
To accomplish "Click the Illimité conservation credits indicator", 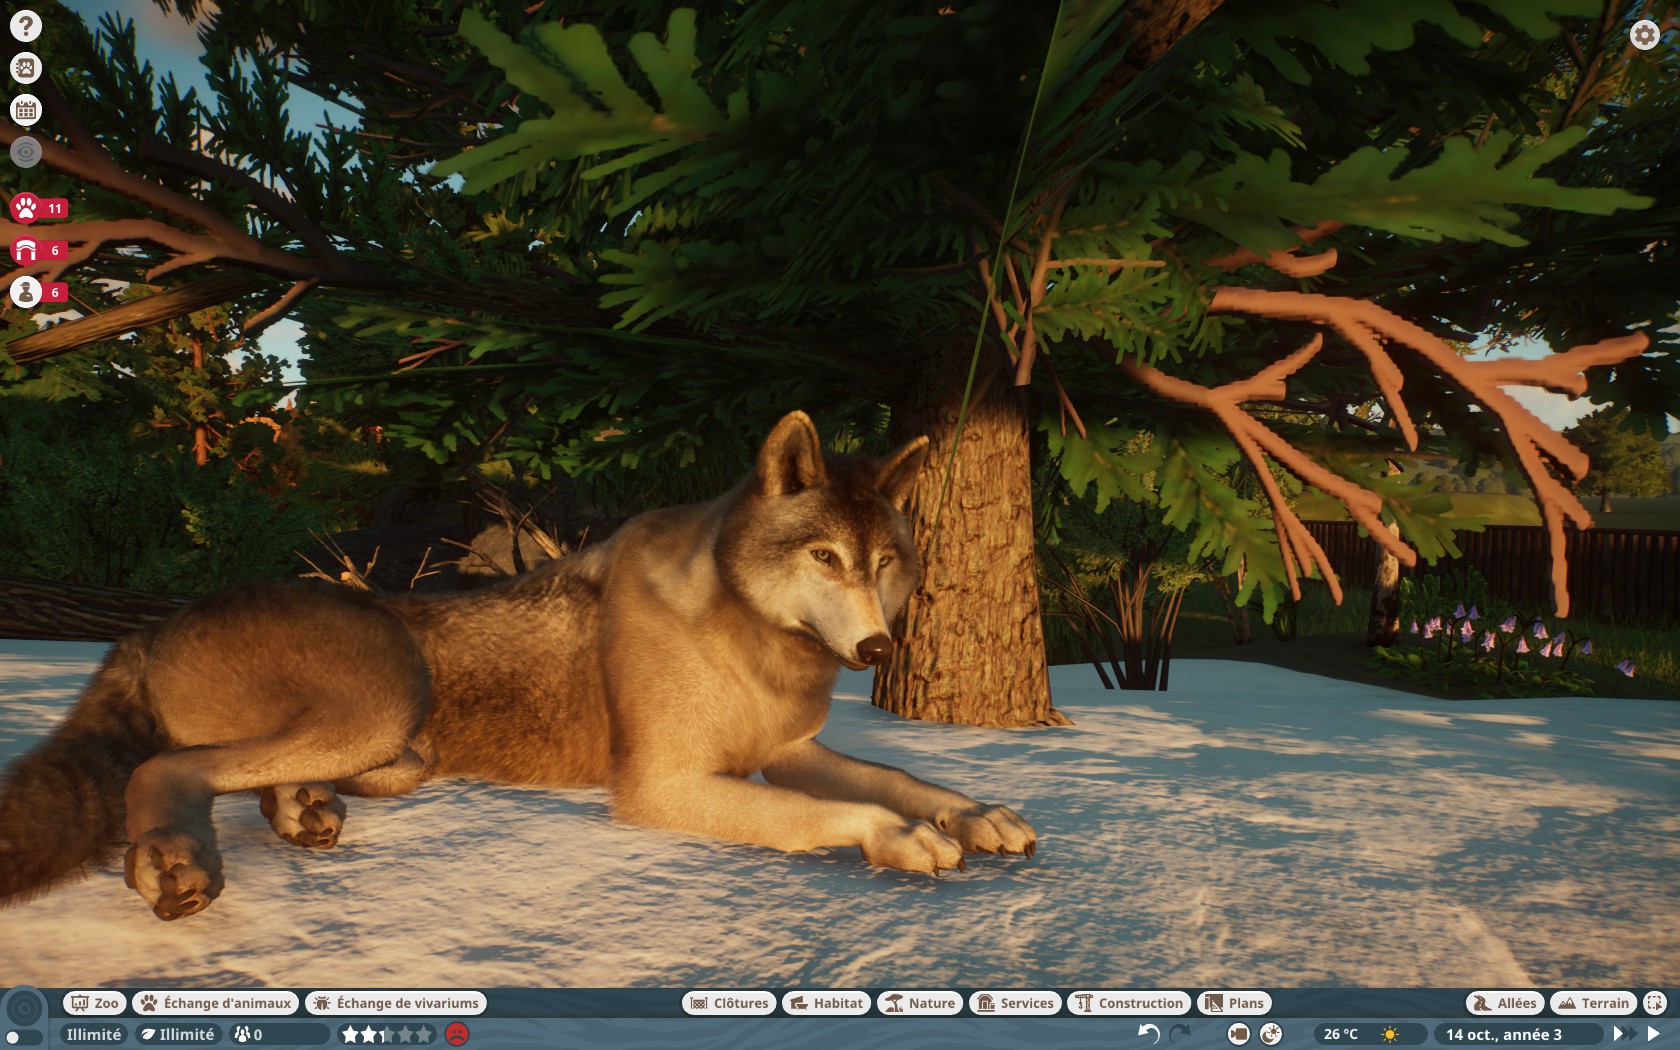I will coord(178,1034).
